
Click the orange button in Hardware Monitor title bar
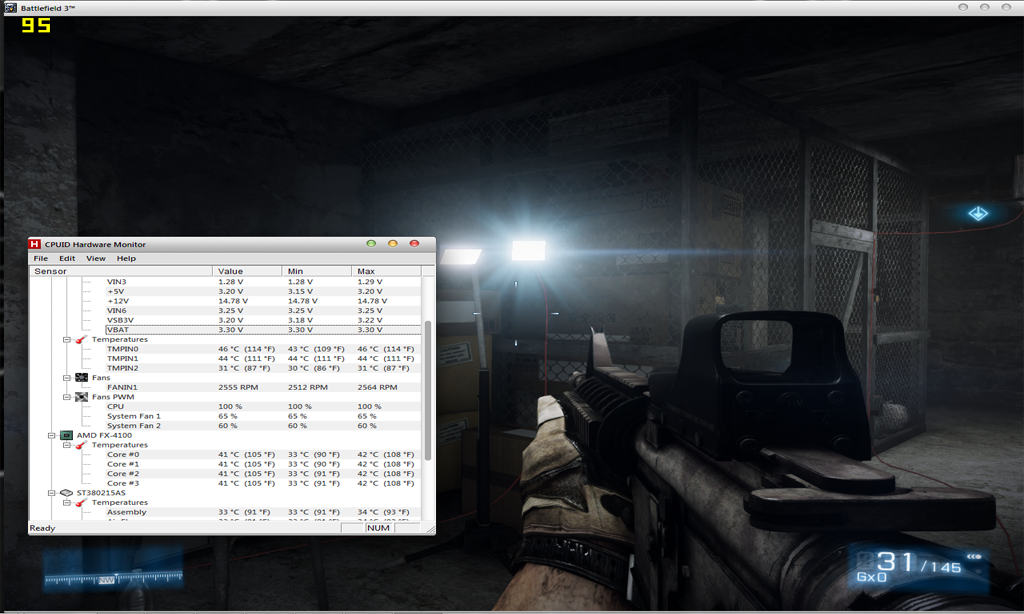[x=392, y=244]
